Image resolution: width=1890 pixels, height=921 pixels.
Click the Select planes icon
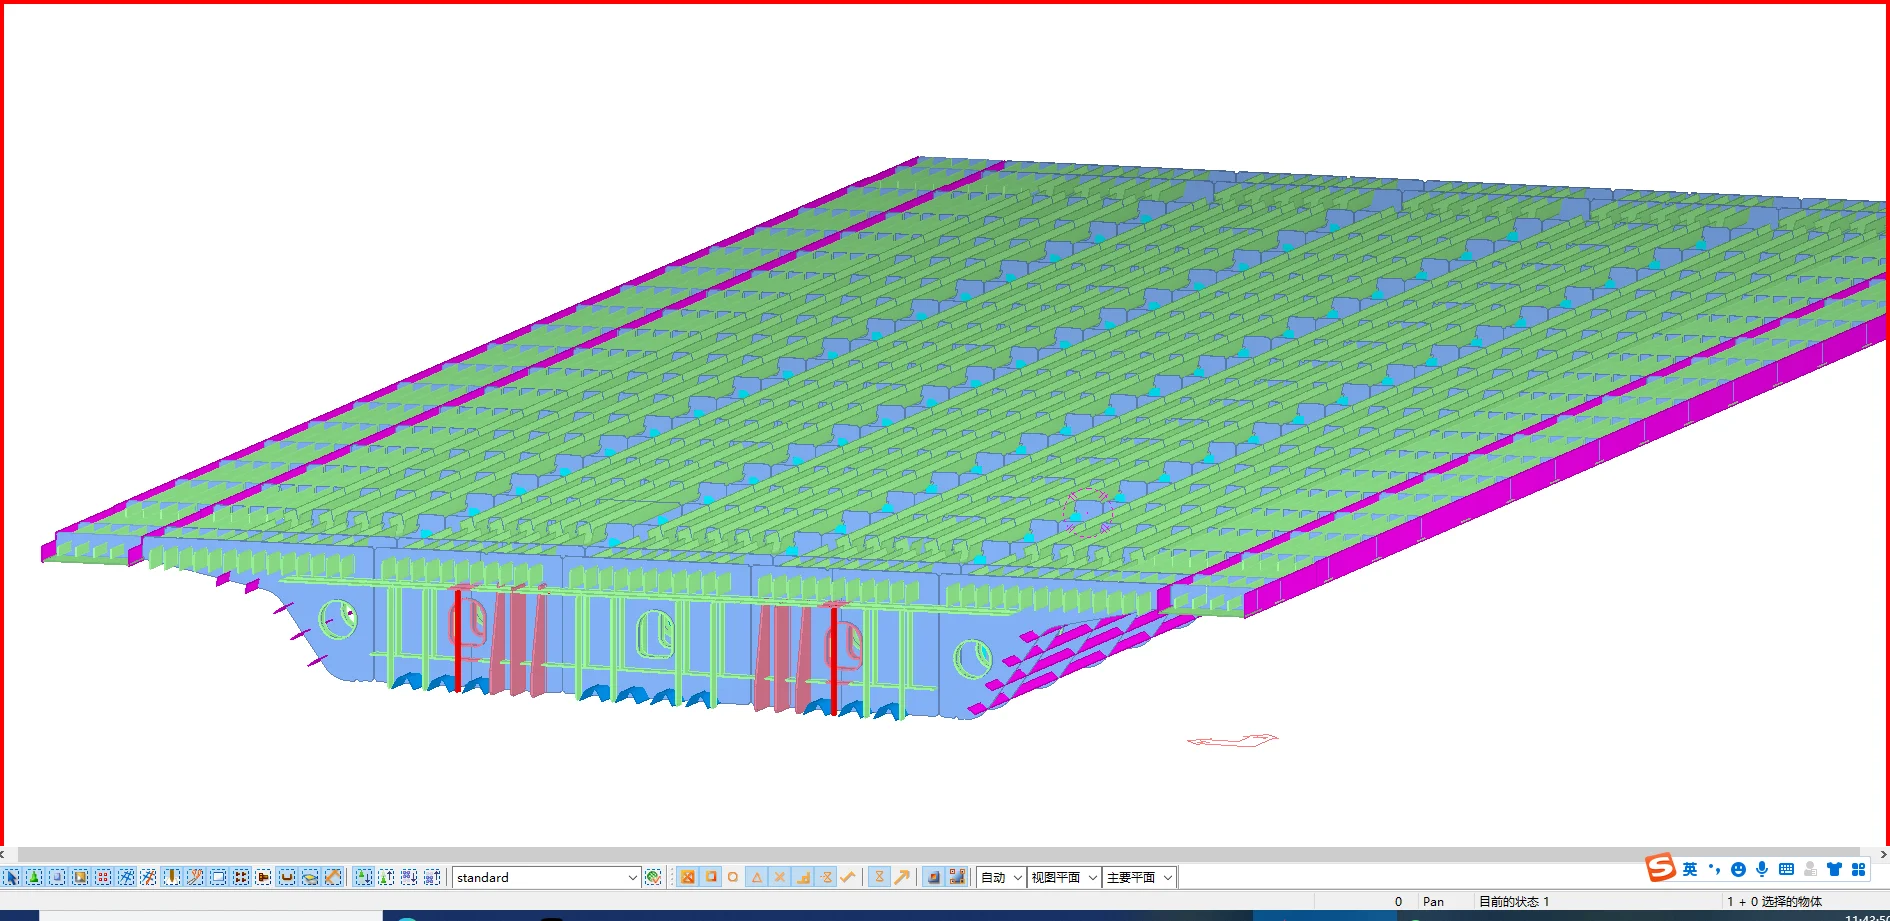pyautogui.click(x=310, y=877)
